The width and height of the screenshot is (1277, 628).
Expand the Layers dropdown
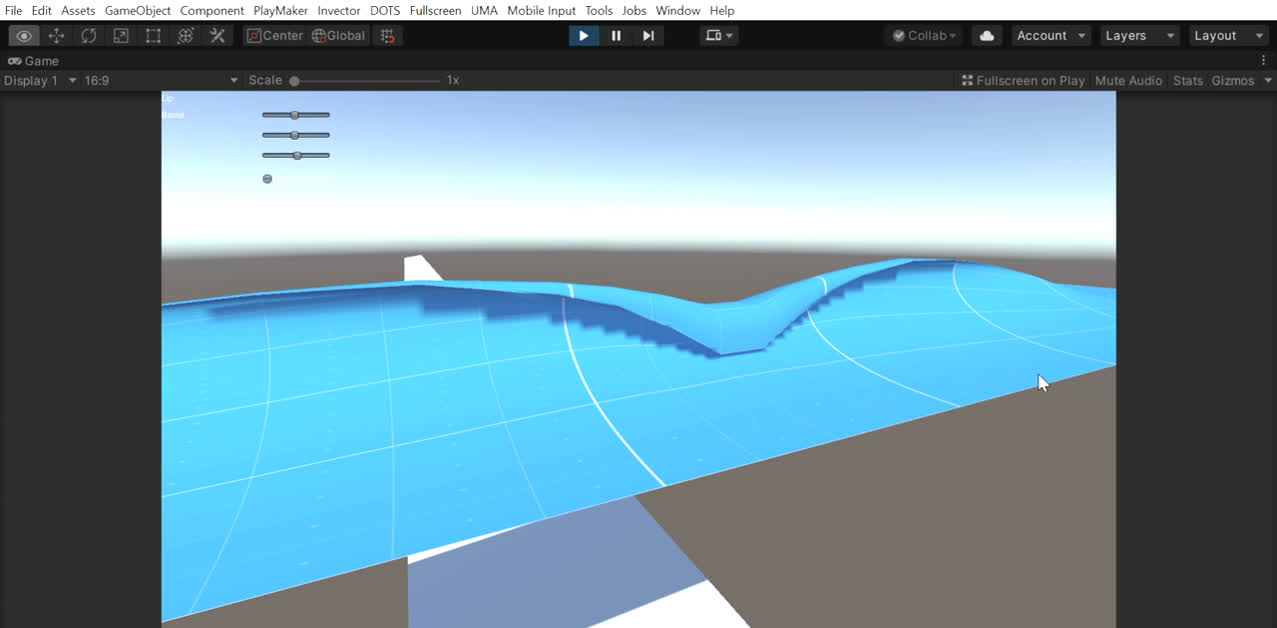click(x=1140, y=36)
